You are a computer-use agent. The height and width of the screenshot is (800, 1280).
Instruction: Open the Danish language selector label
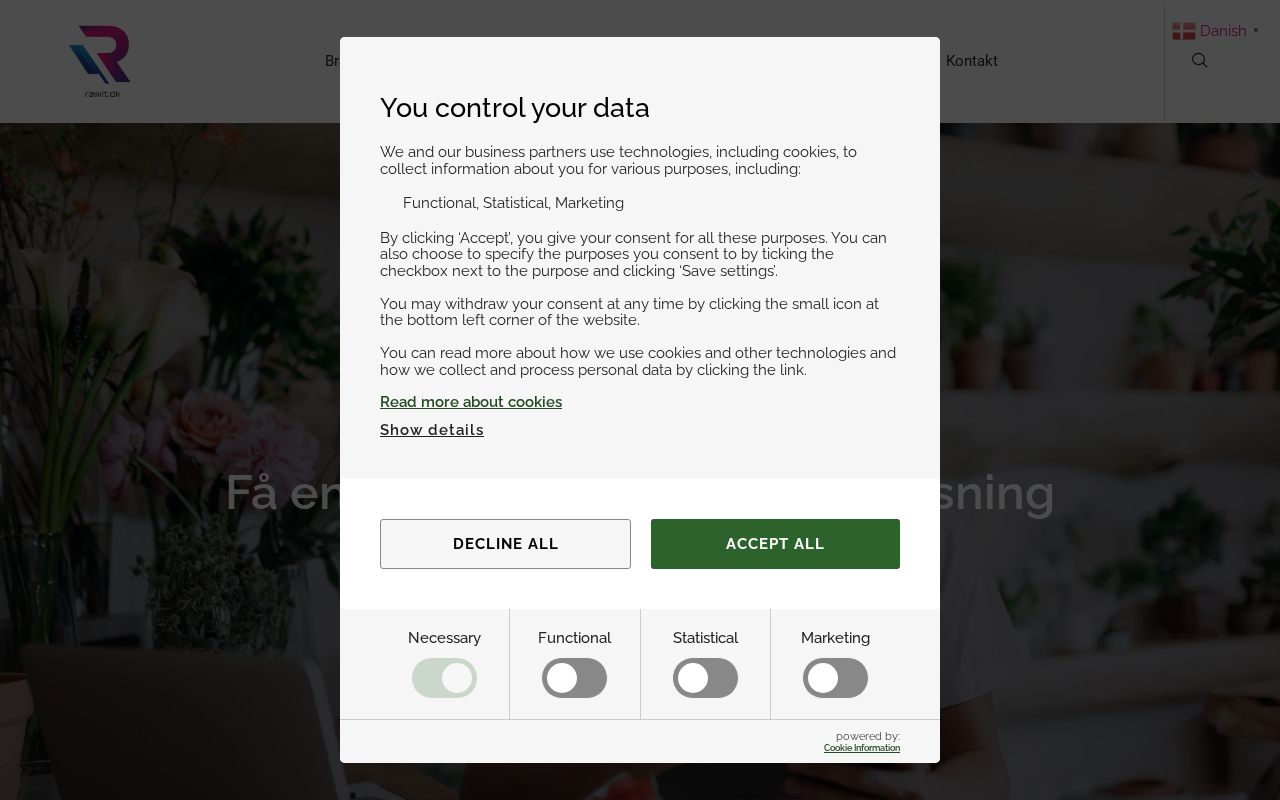click(x=1223, y=31)
